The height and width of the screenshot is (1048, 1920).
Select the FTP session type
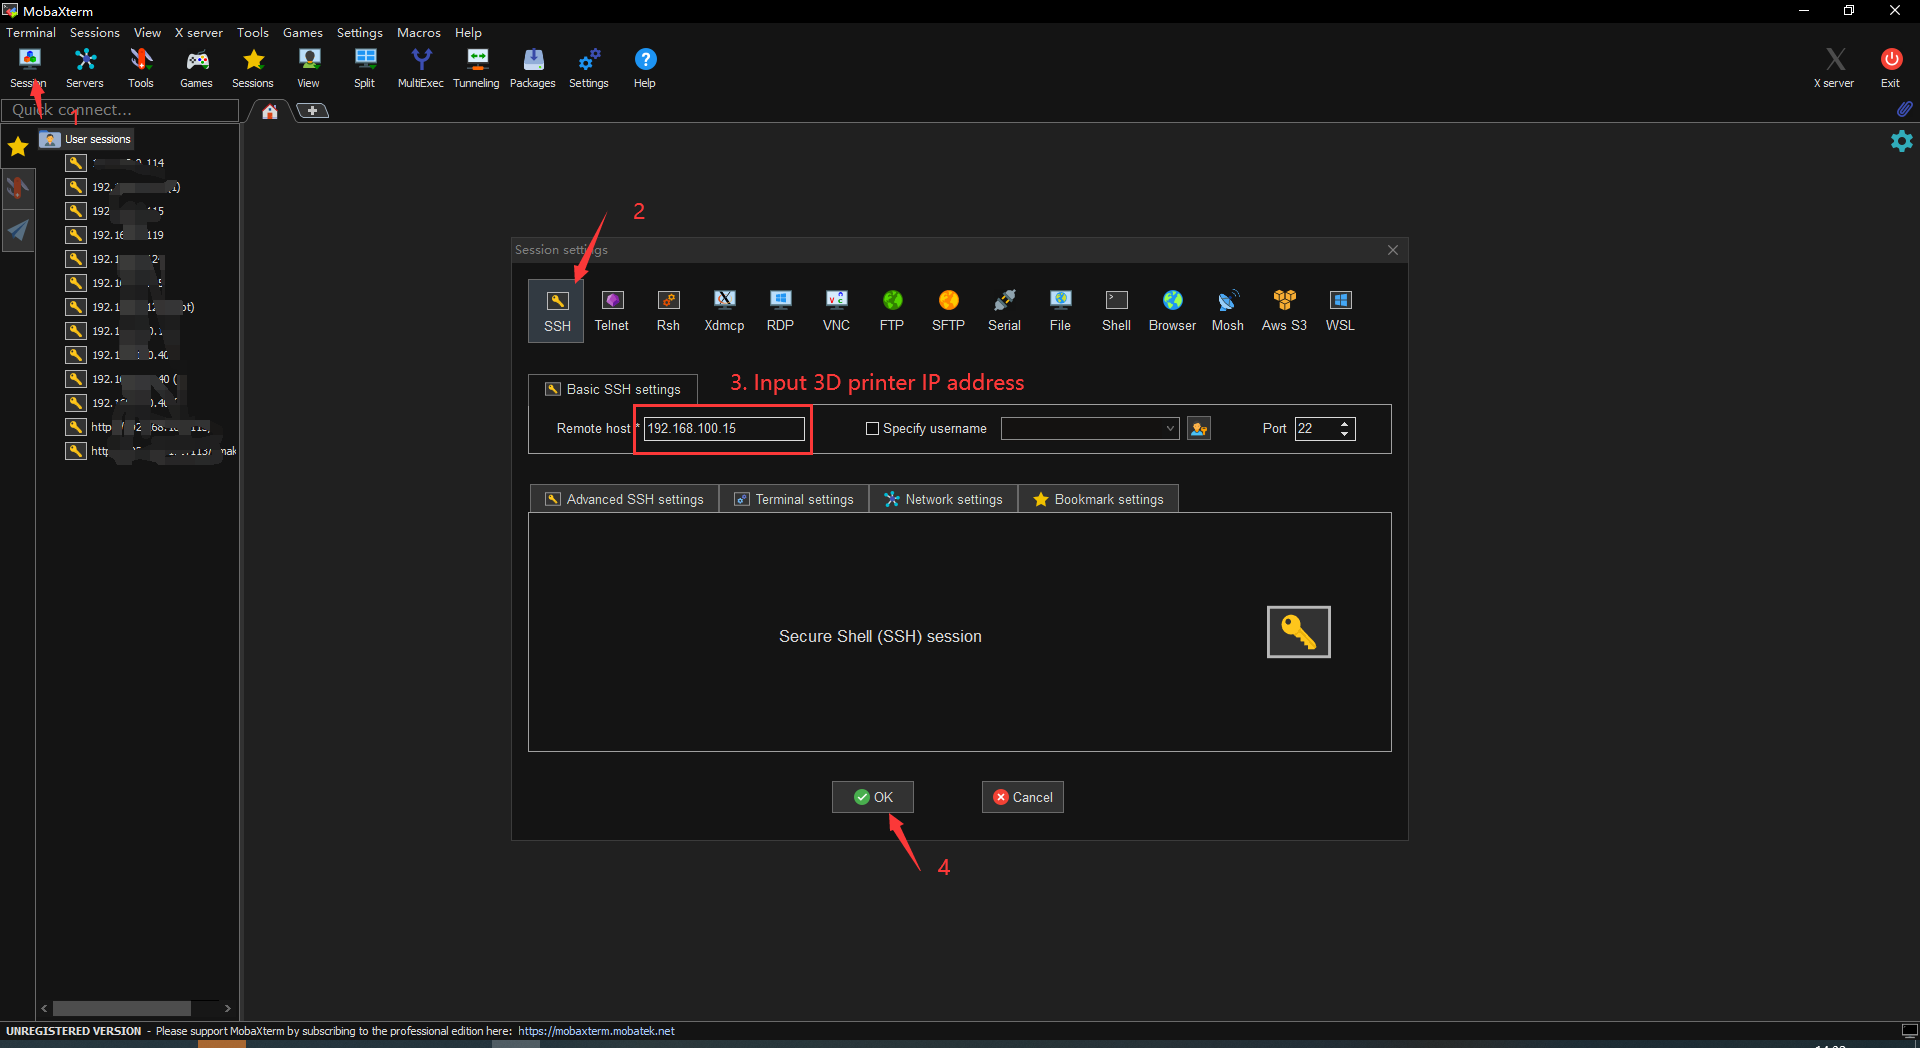(892, 311)
